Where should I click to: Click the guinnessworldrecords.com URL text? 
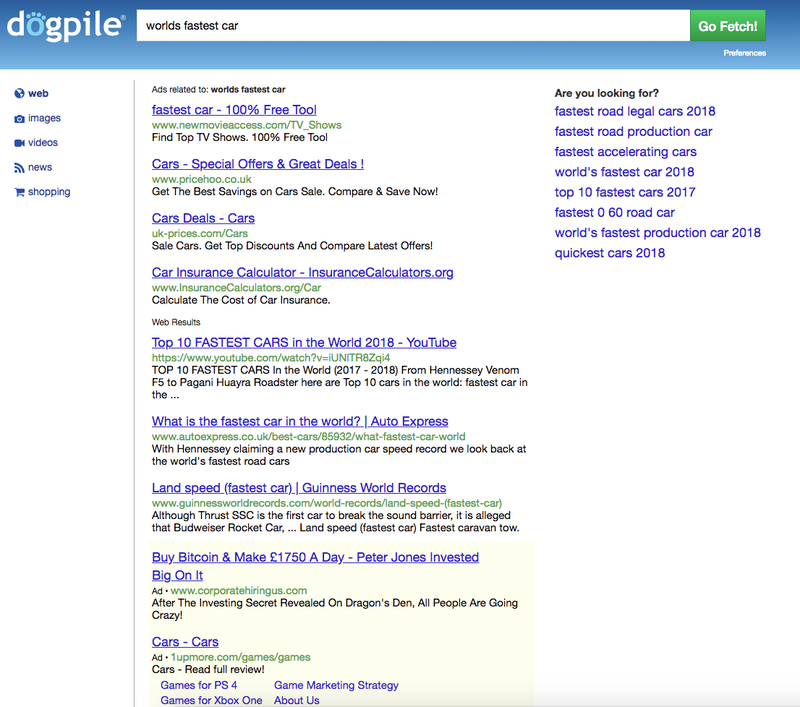(327, 503)
